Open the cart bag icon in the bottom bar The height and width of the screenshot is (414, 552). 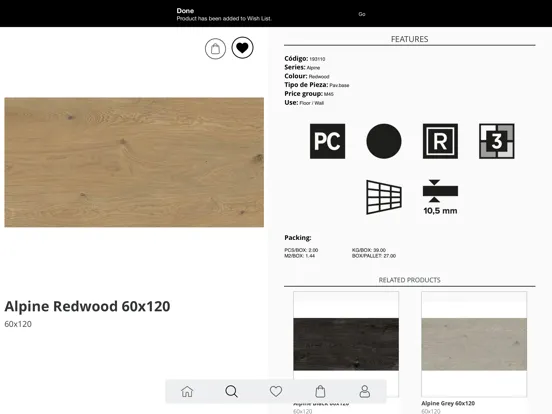point(320,391)
